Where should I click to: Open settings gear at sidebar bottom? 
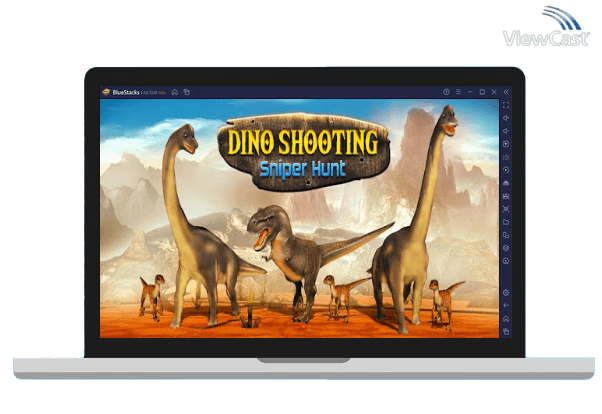tap(506, 293)
